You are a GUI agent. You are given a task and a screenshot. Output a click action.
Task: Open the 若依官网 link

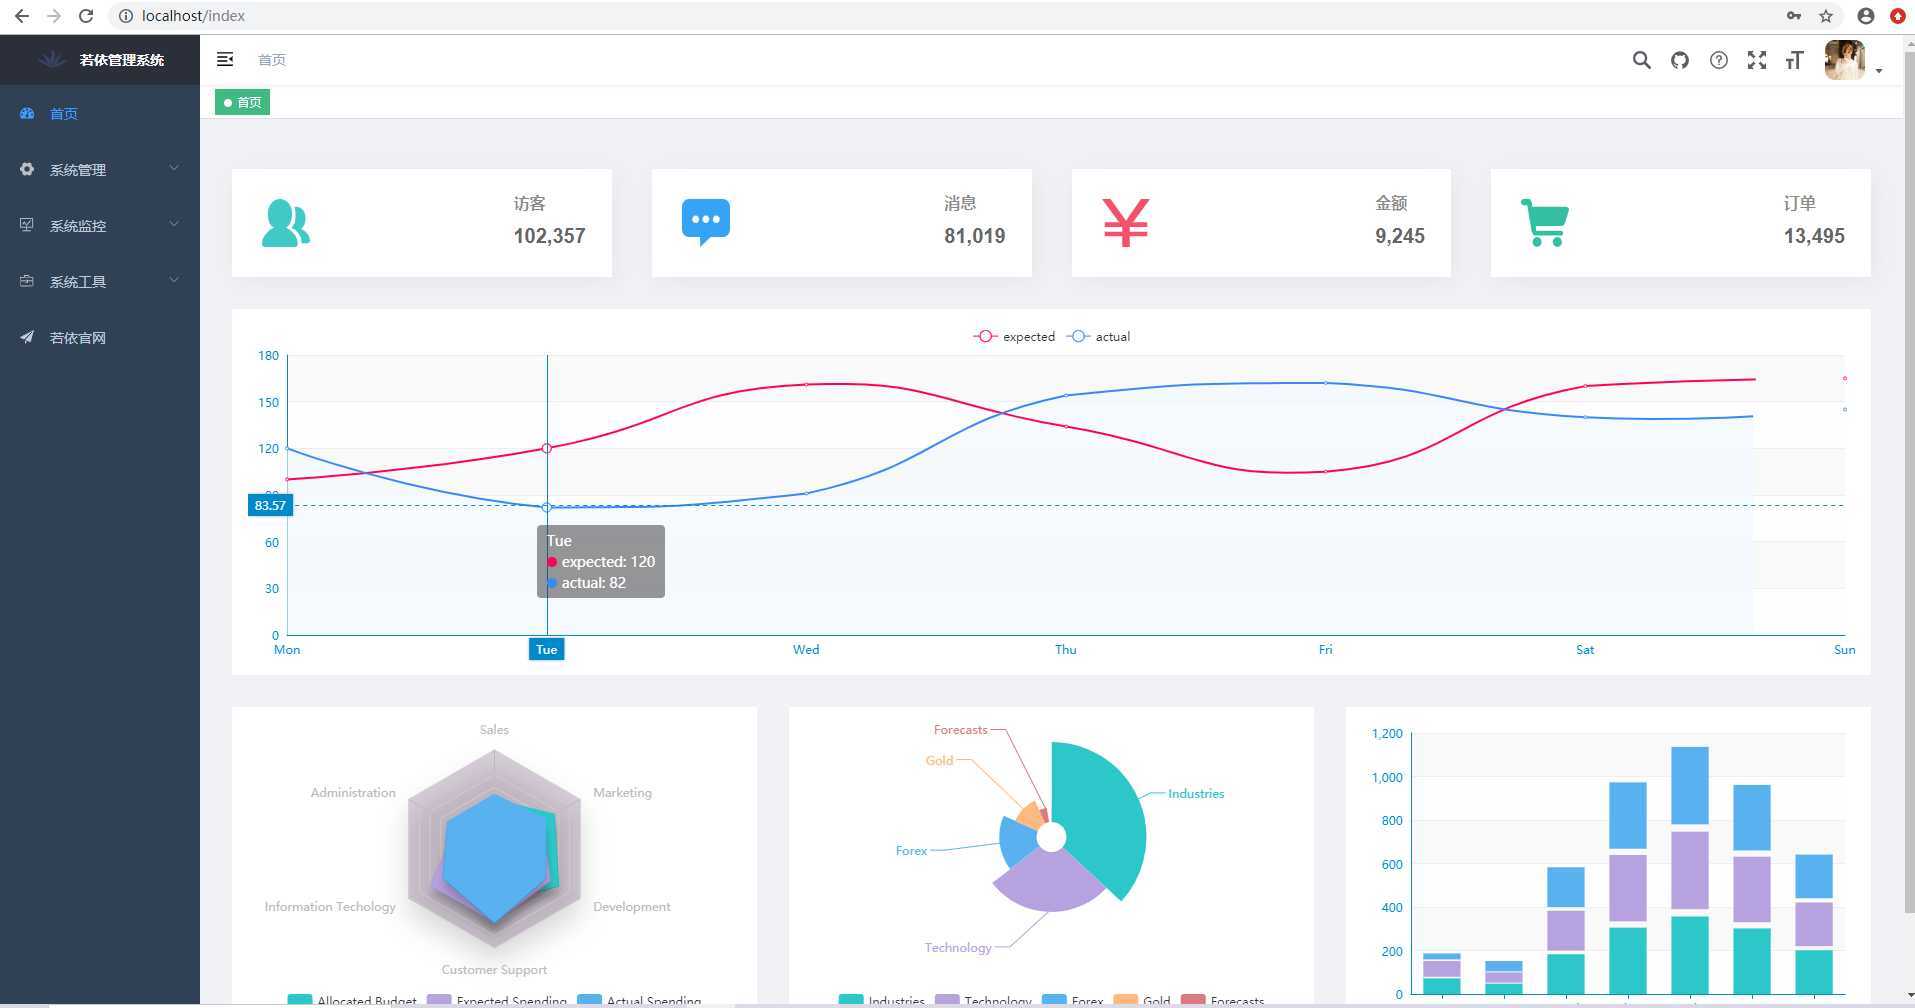pyautogui.click(x=100, y=338)
